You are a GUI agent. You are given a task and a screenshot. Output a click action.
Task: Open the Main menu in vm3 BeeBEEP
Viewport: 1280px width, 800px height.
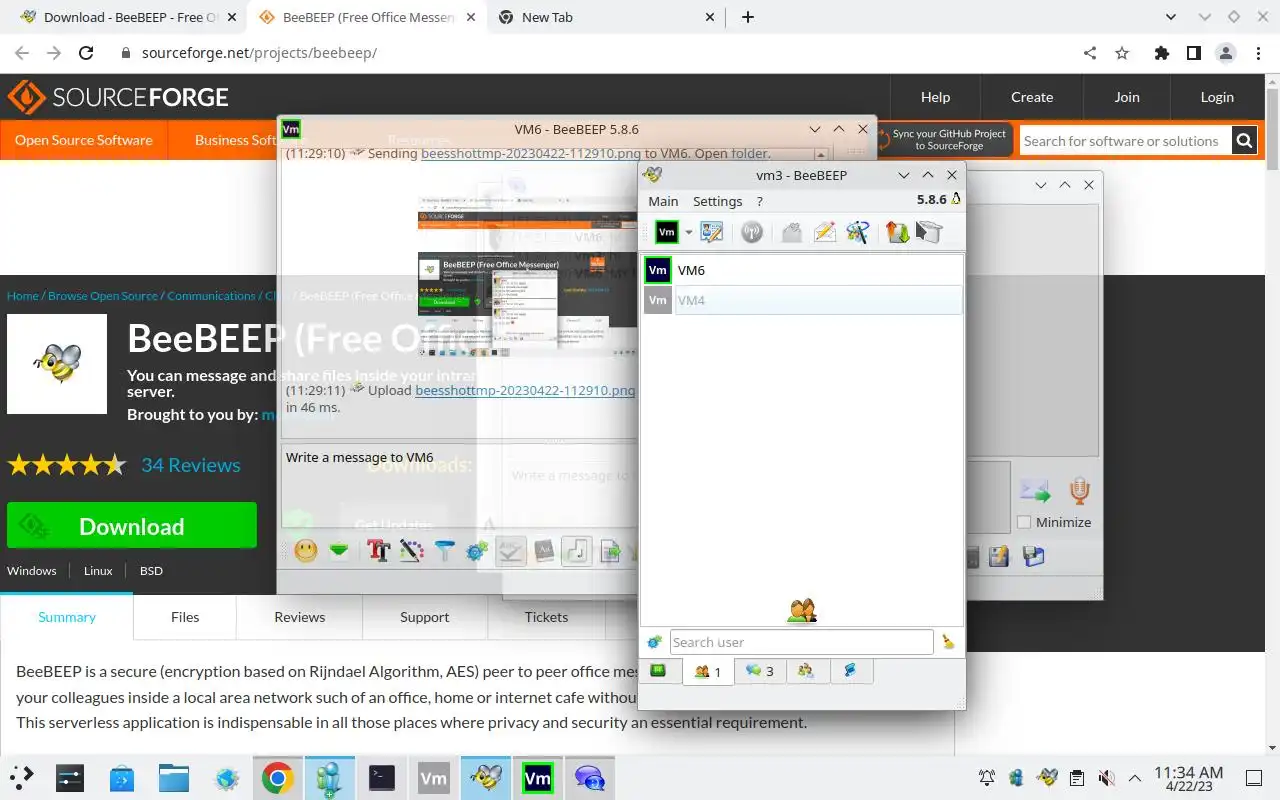coord(663,201)
